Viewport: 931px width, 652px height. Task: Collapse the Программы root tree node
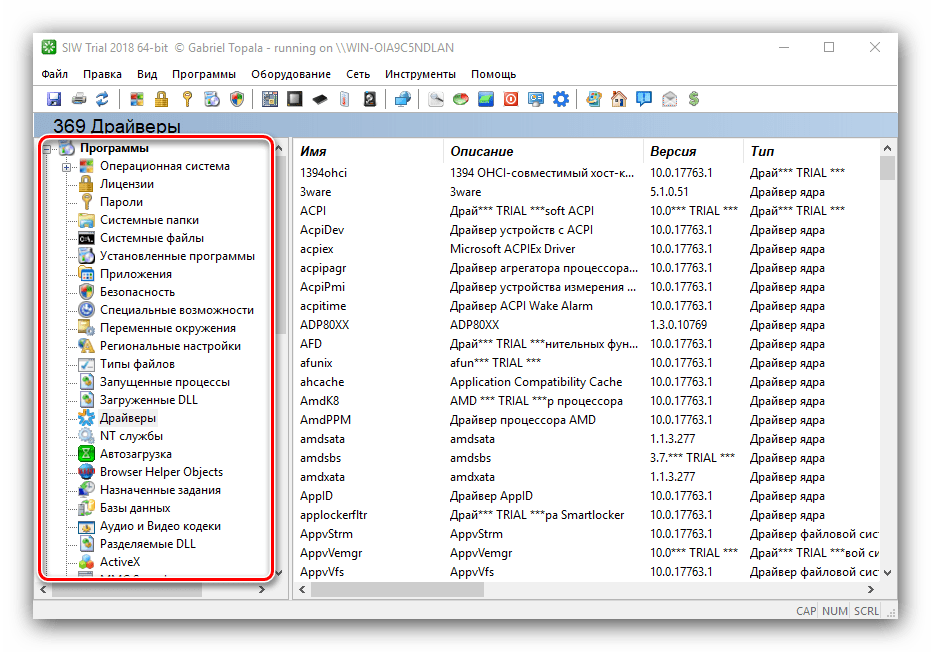tap(47, 149)
